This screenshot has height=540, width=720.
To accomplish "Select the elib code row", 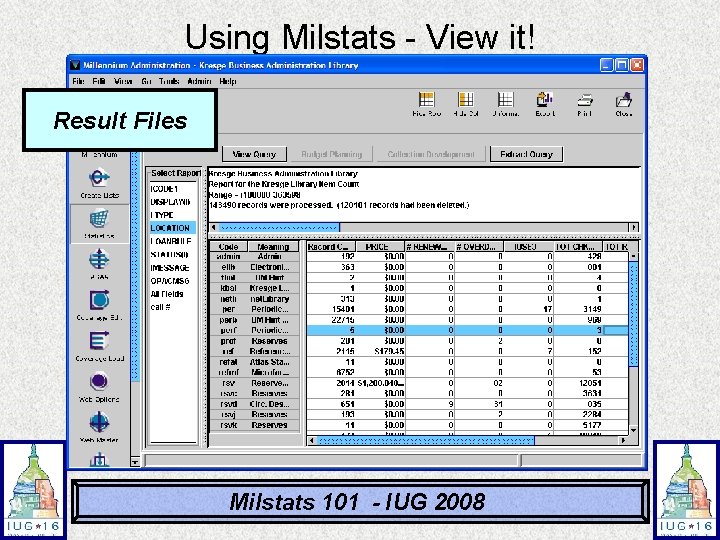I will click(254, 267).
